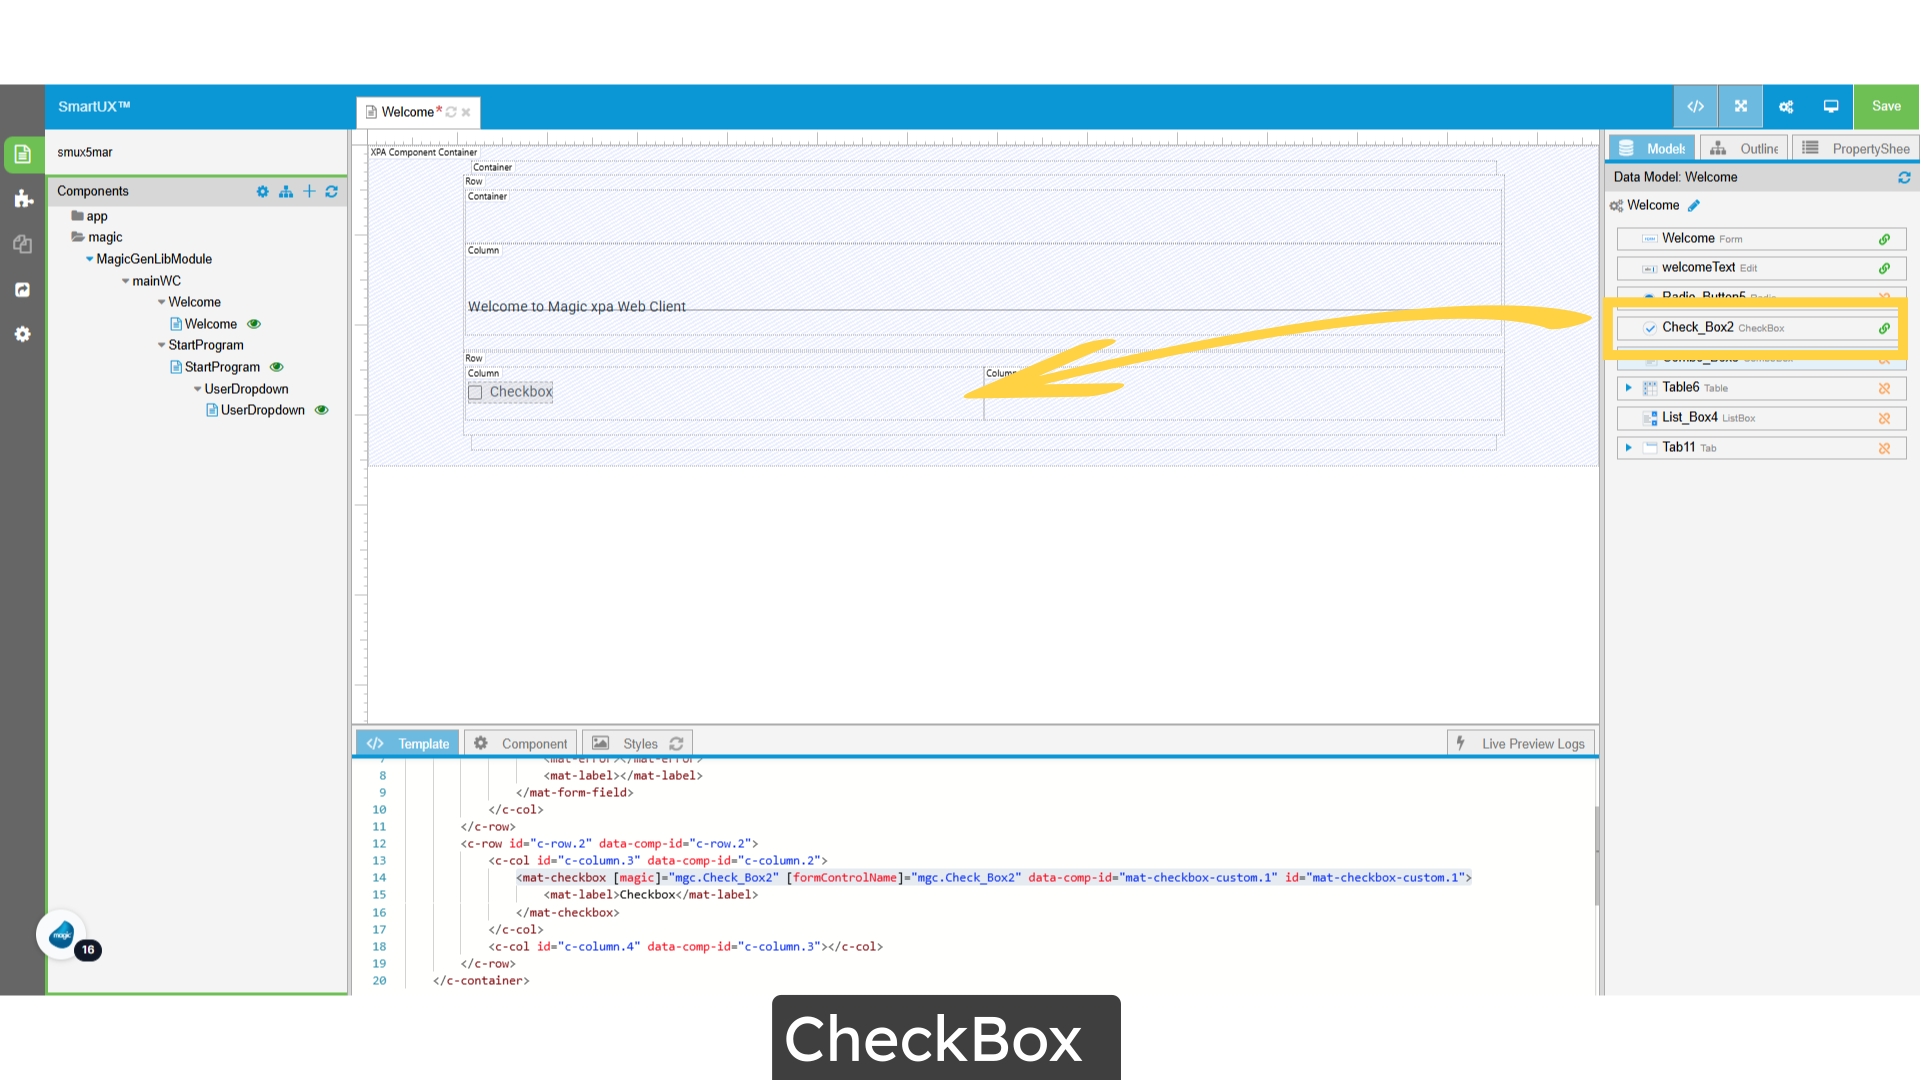Unlink Check_Box2 with its green link icon
The image size is (1920, 1080).
click(x=1884, y=327)
